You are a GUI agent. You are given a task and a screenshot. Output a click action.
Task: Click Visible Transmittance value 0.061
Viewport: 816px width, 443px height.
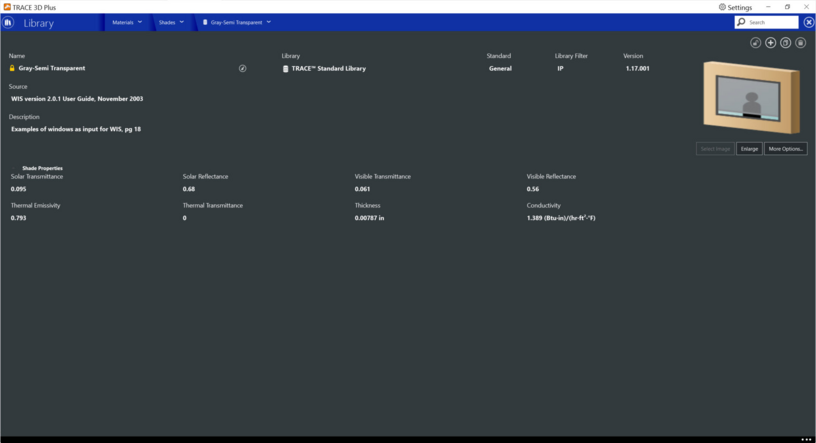tap(362, 189)
